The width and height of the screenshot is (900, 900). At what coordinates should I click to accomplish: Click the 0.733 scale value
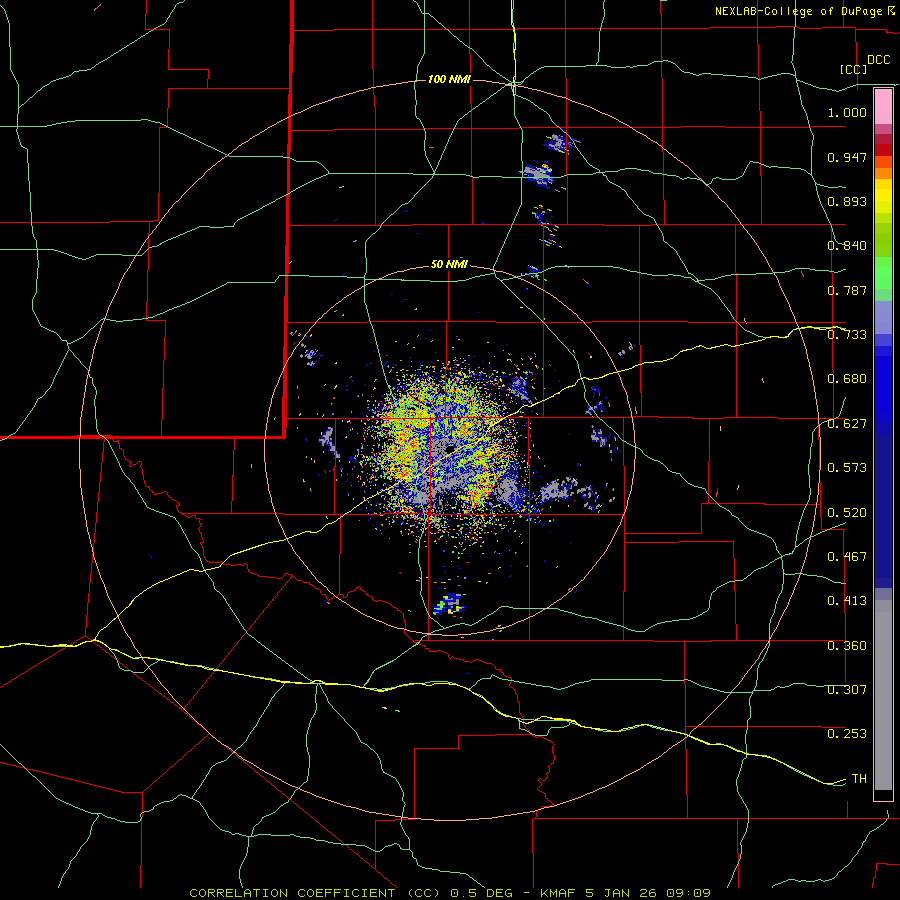[x=847, y=335]
